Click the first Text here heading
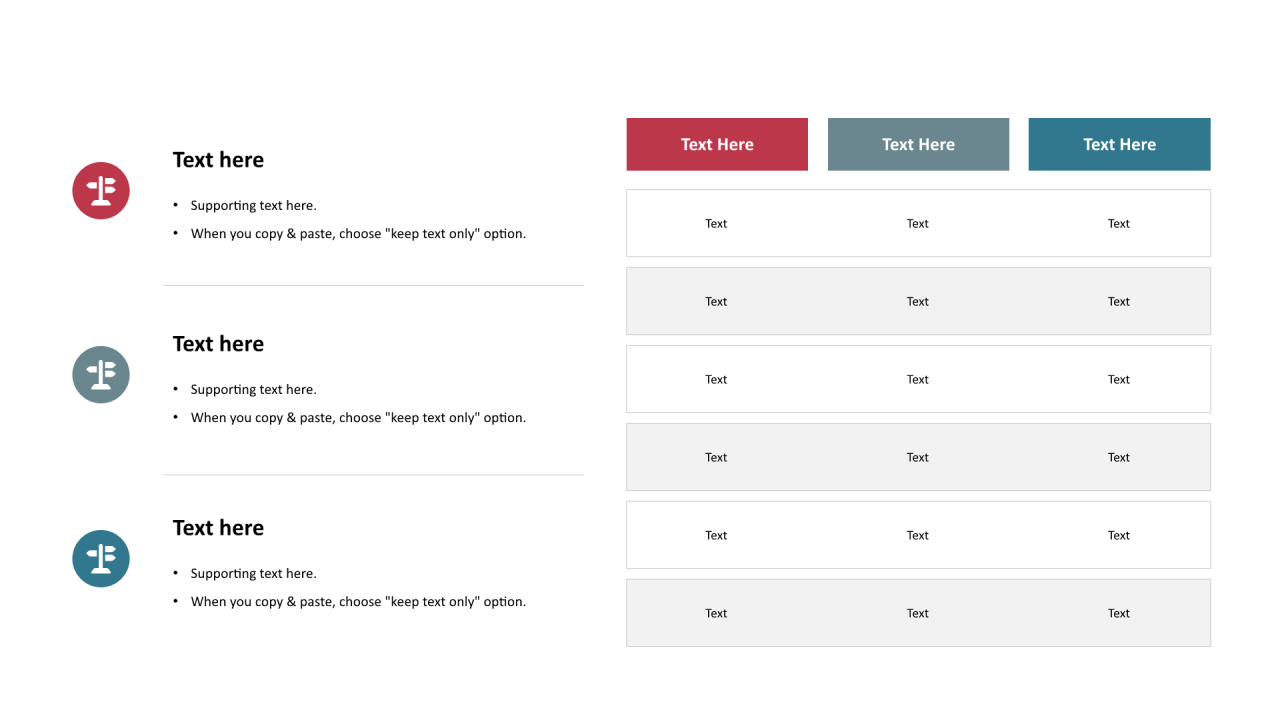The image size is (1280, 720). [x=218, y=160]
